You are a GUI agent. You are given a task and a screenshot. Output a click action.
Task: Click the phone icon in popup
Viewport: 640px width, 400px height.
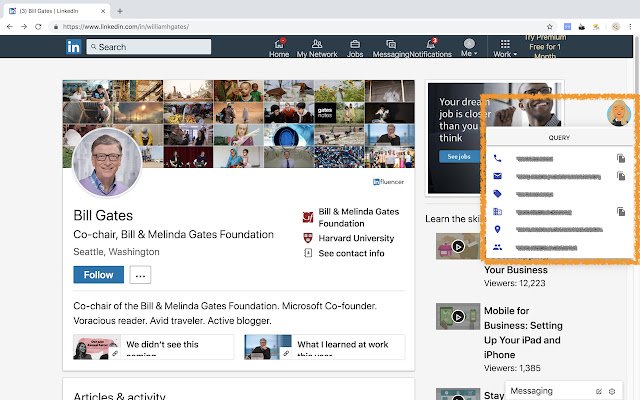[497, 158]
